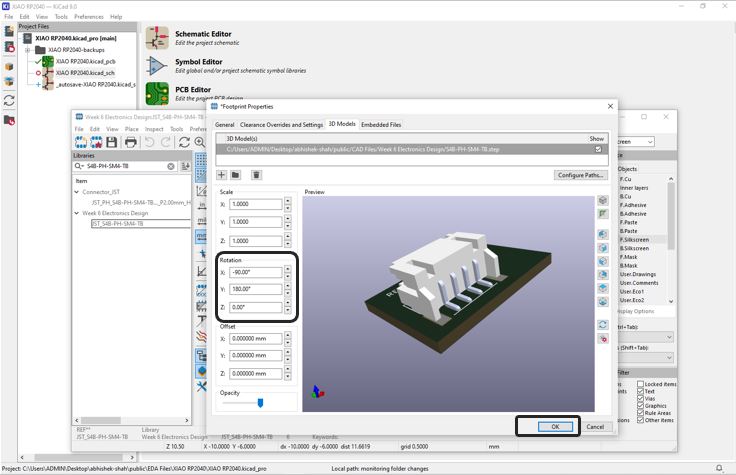
Task: Open the Inspect menu in Footprint Editor
Action: click(154, 129)
